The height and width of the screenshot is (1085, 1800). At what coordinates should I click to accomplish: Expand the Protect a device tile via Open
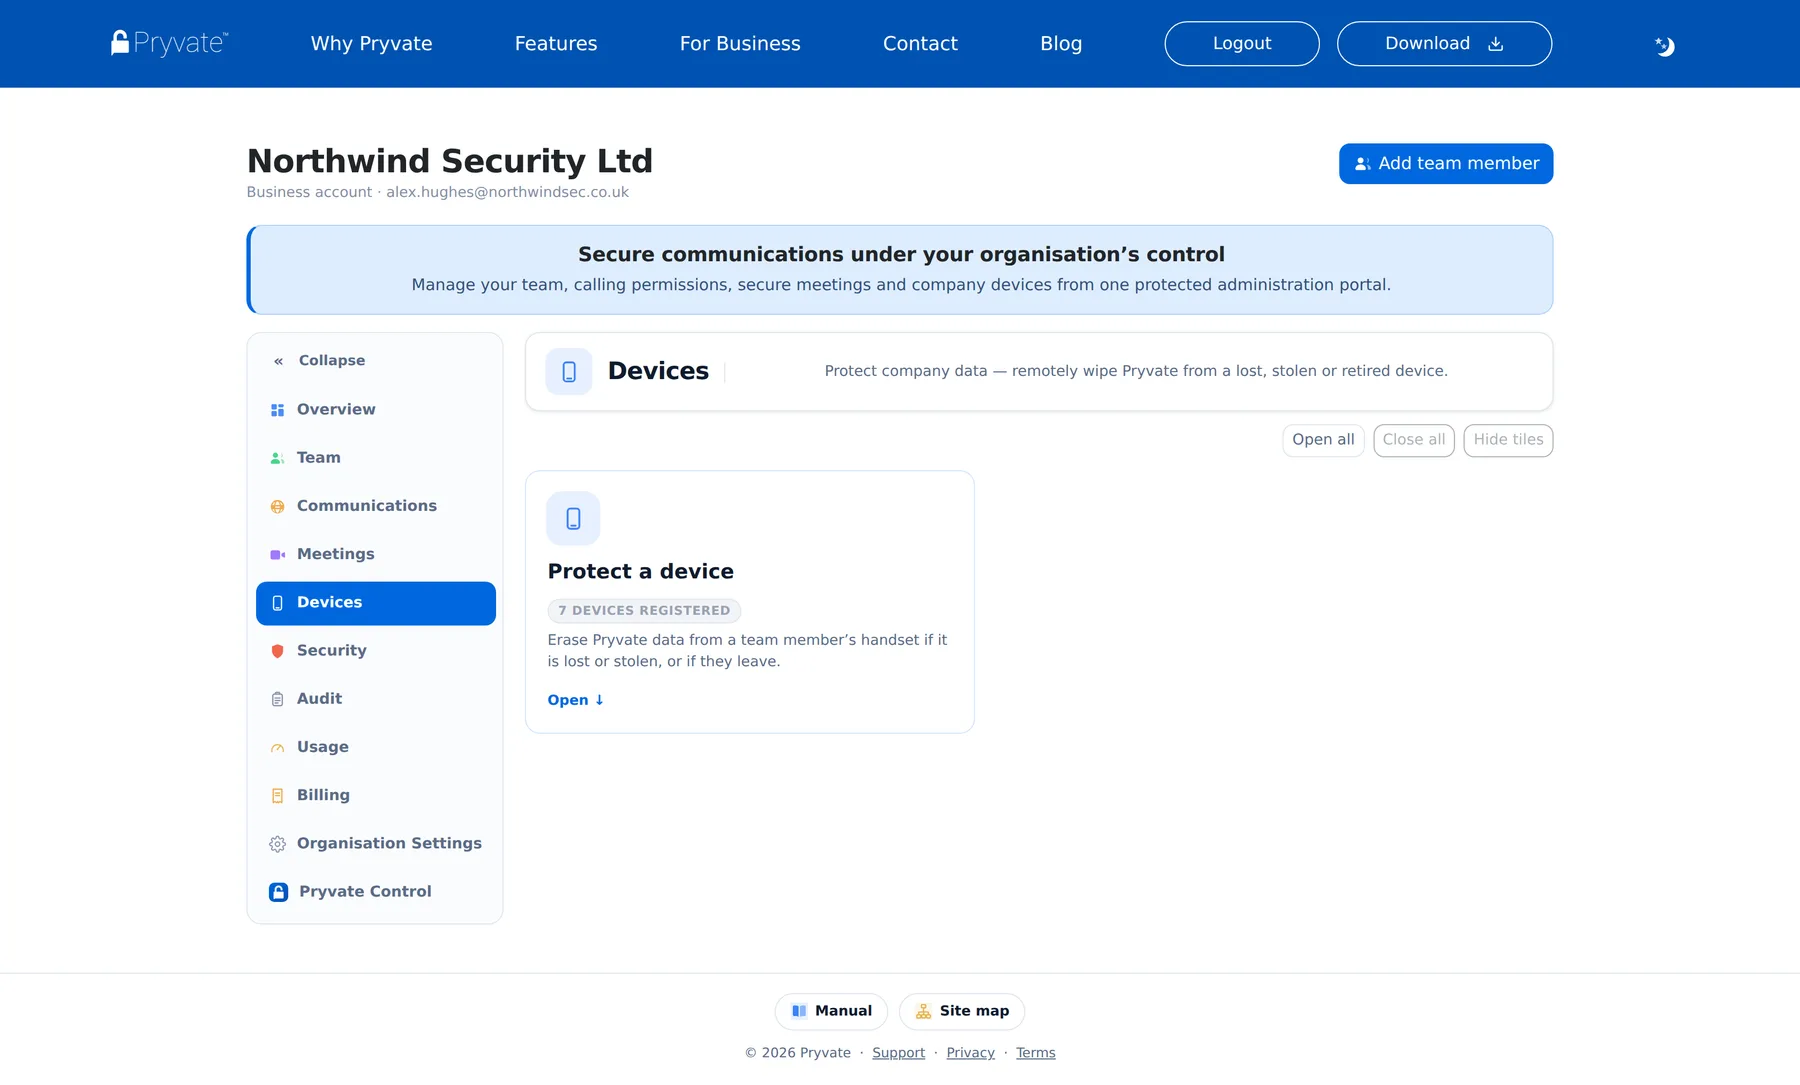click(x=576, y=700)
